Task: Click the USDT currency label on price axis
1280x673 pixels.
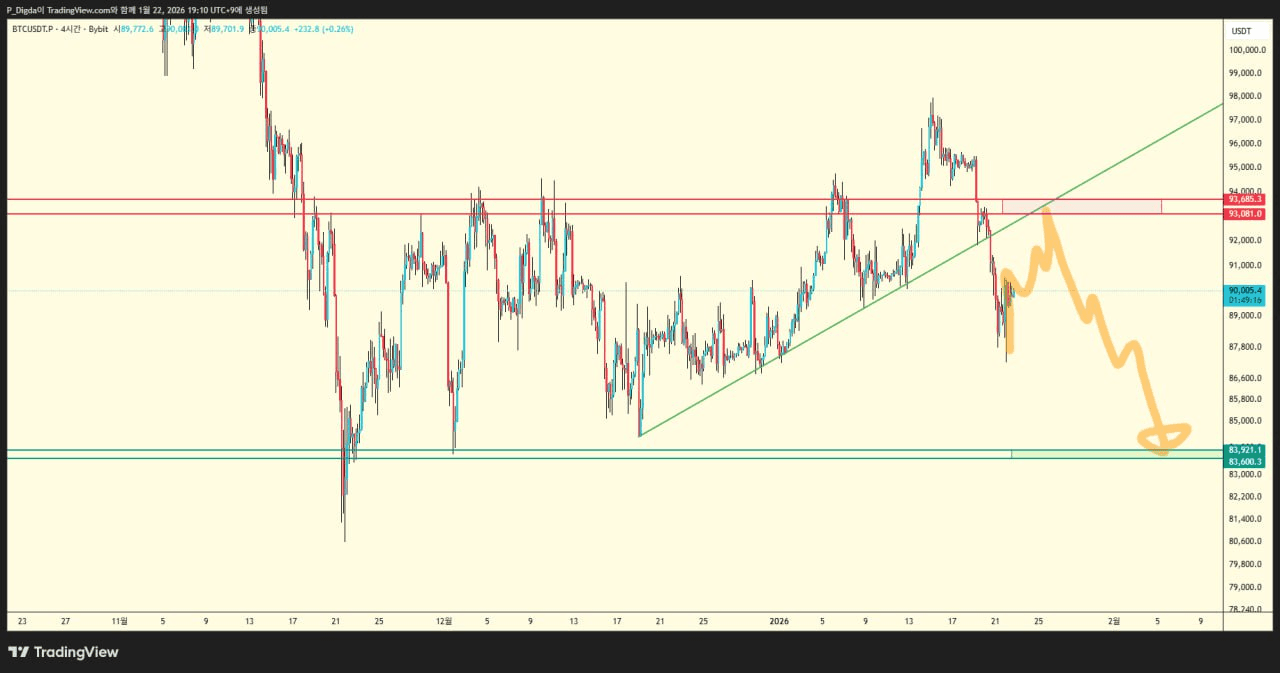Action: pos(1241,30)
